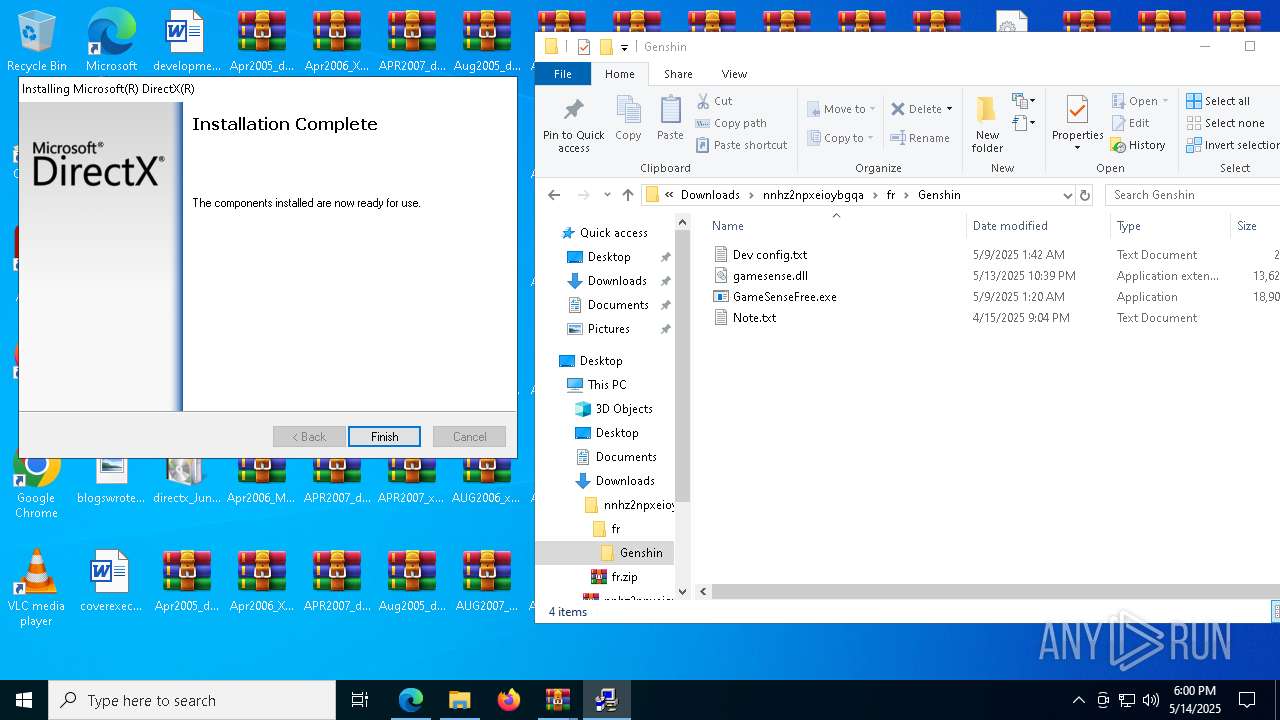Click WinRAR taskbar icon
Viewport: 1280px width, 720px height.
pyautogui.click(x=558, y=700)
